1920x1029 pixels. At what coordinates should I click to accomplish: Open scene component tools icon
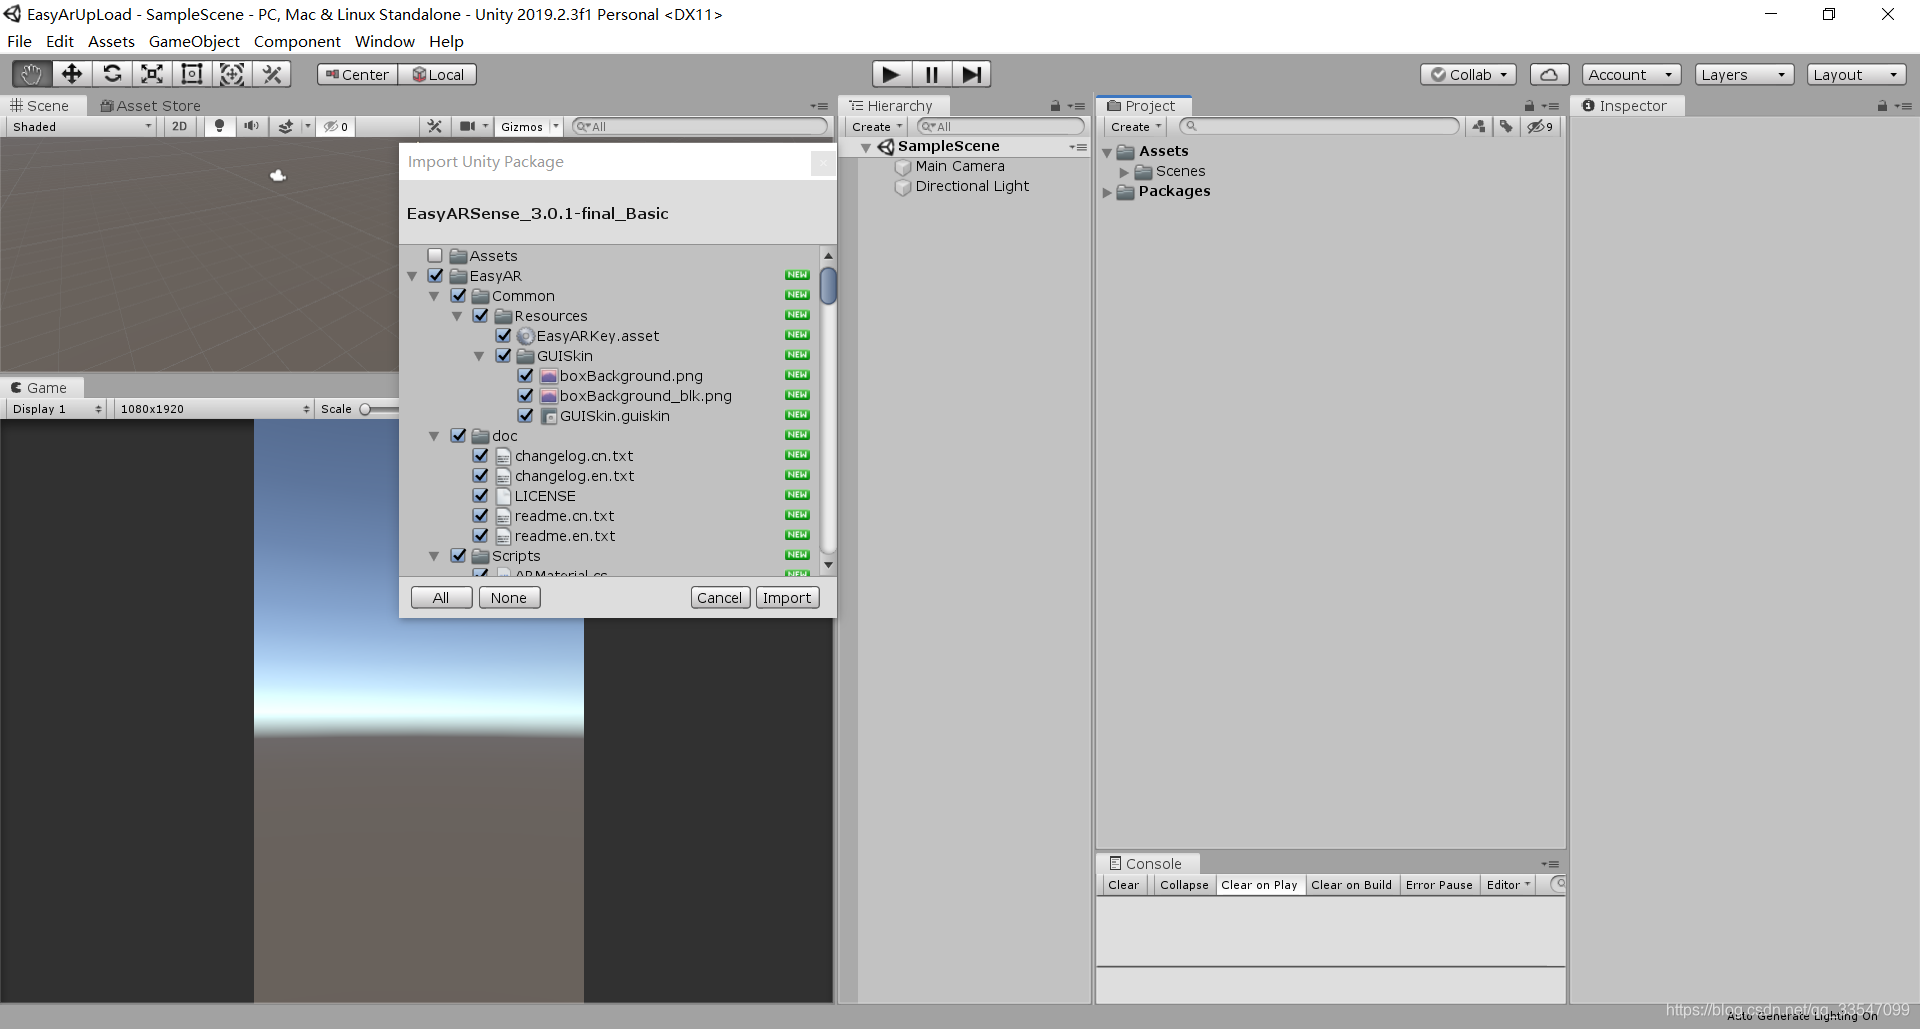pyautogui.click(x=434, y=127)
